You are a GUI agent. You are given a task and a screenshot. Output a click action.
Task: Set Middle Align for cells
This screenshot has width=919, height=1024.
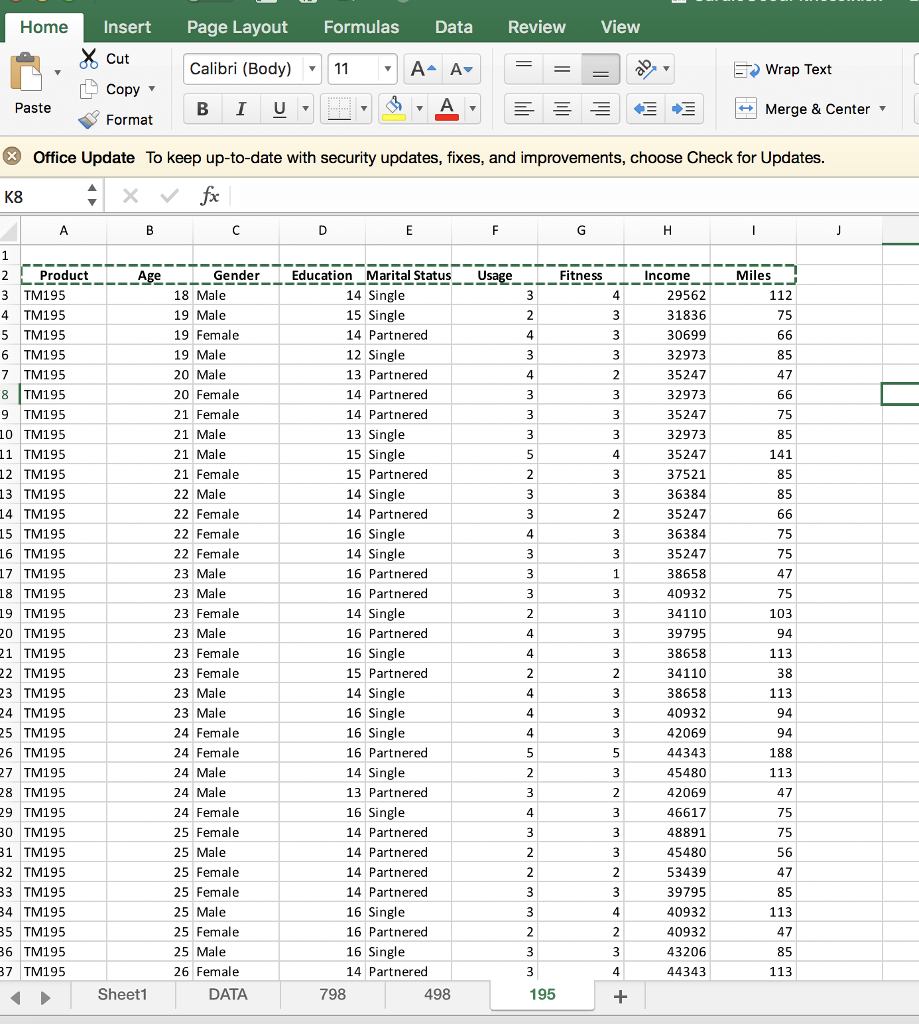point(562,69)
